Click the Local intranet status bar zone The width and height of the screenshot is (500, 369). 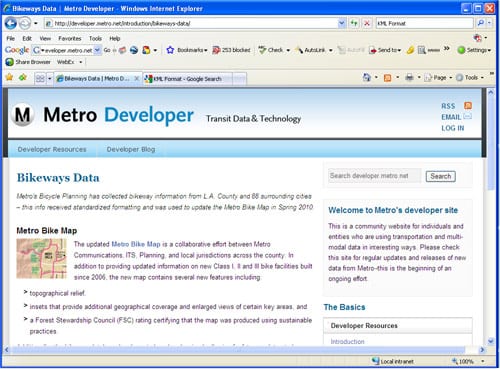tap(393, 361)
